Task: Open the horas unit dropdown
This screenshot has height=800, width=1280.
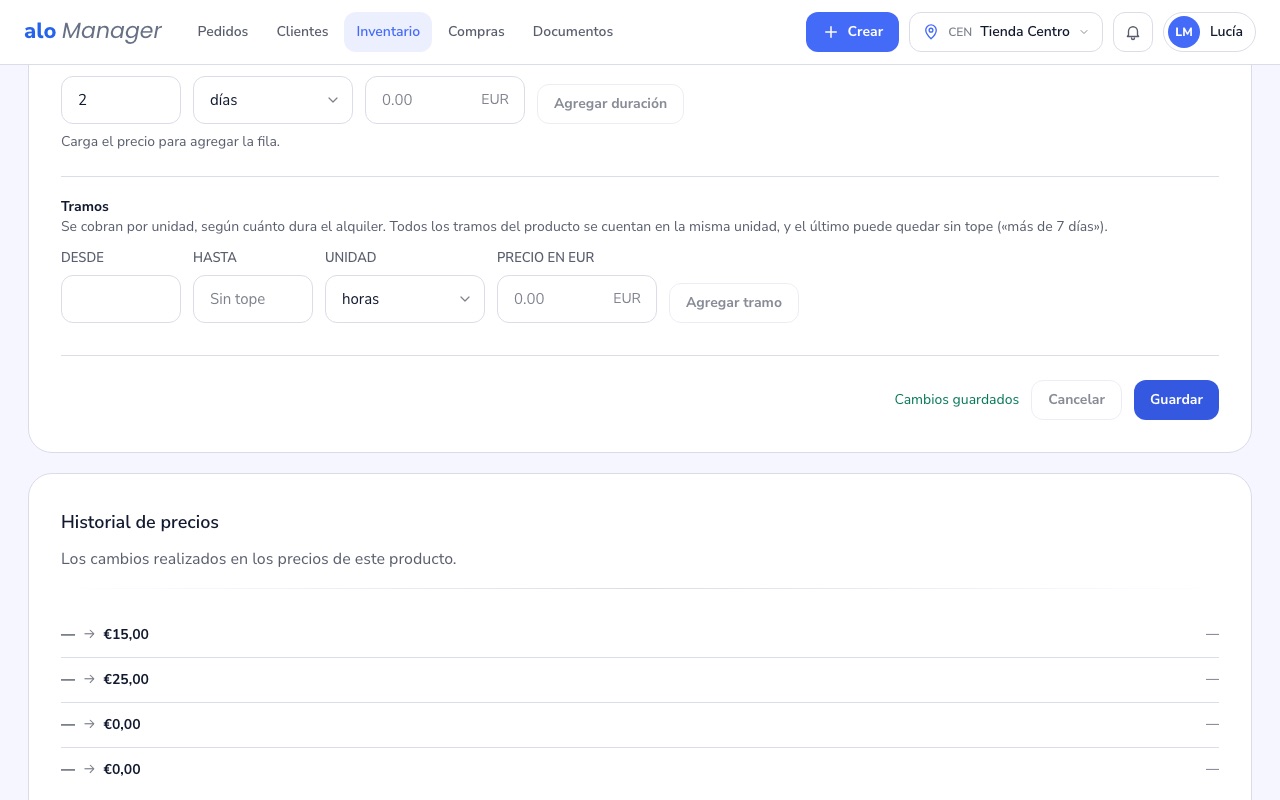Action: 405,299
